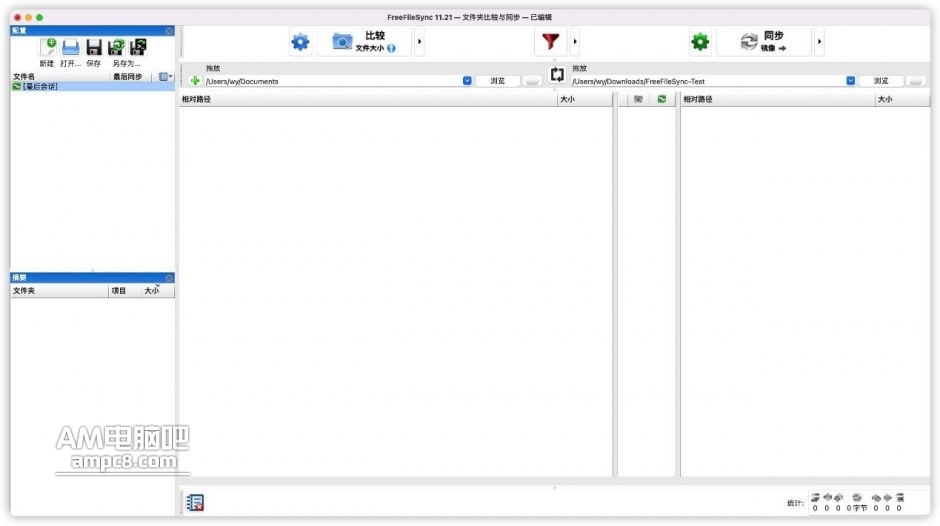Expand the sync variant arrow next to 同步
This screenshot has width=940, height=526.
(x=820, y=42)
